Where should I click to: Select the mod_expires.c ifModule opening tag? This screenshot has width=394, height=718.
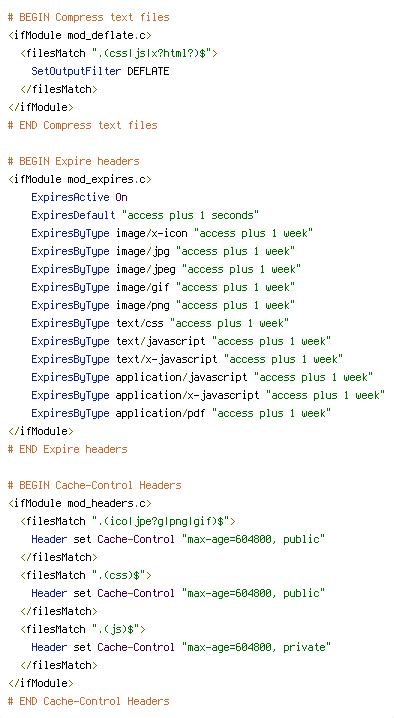point(80,180)
